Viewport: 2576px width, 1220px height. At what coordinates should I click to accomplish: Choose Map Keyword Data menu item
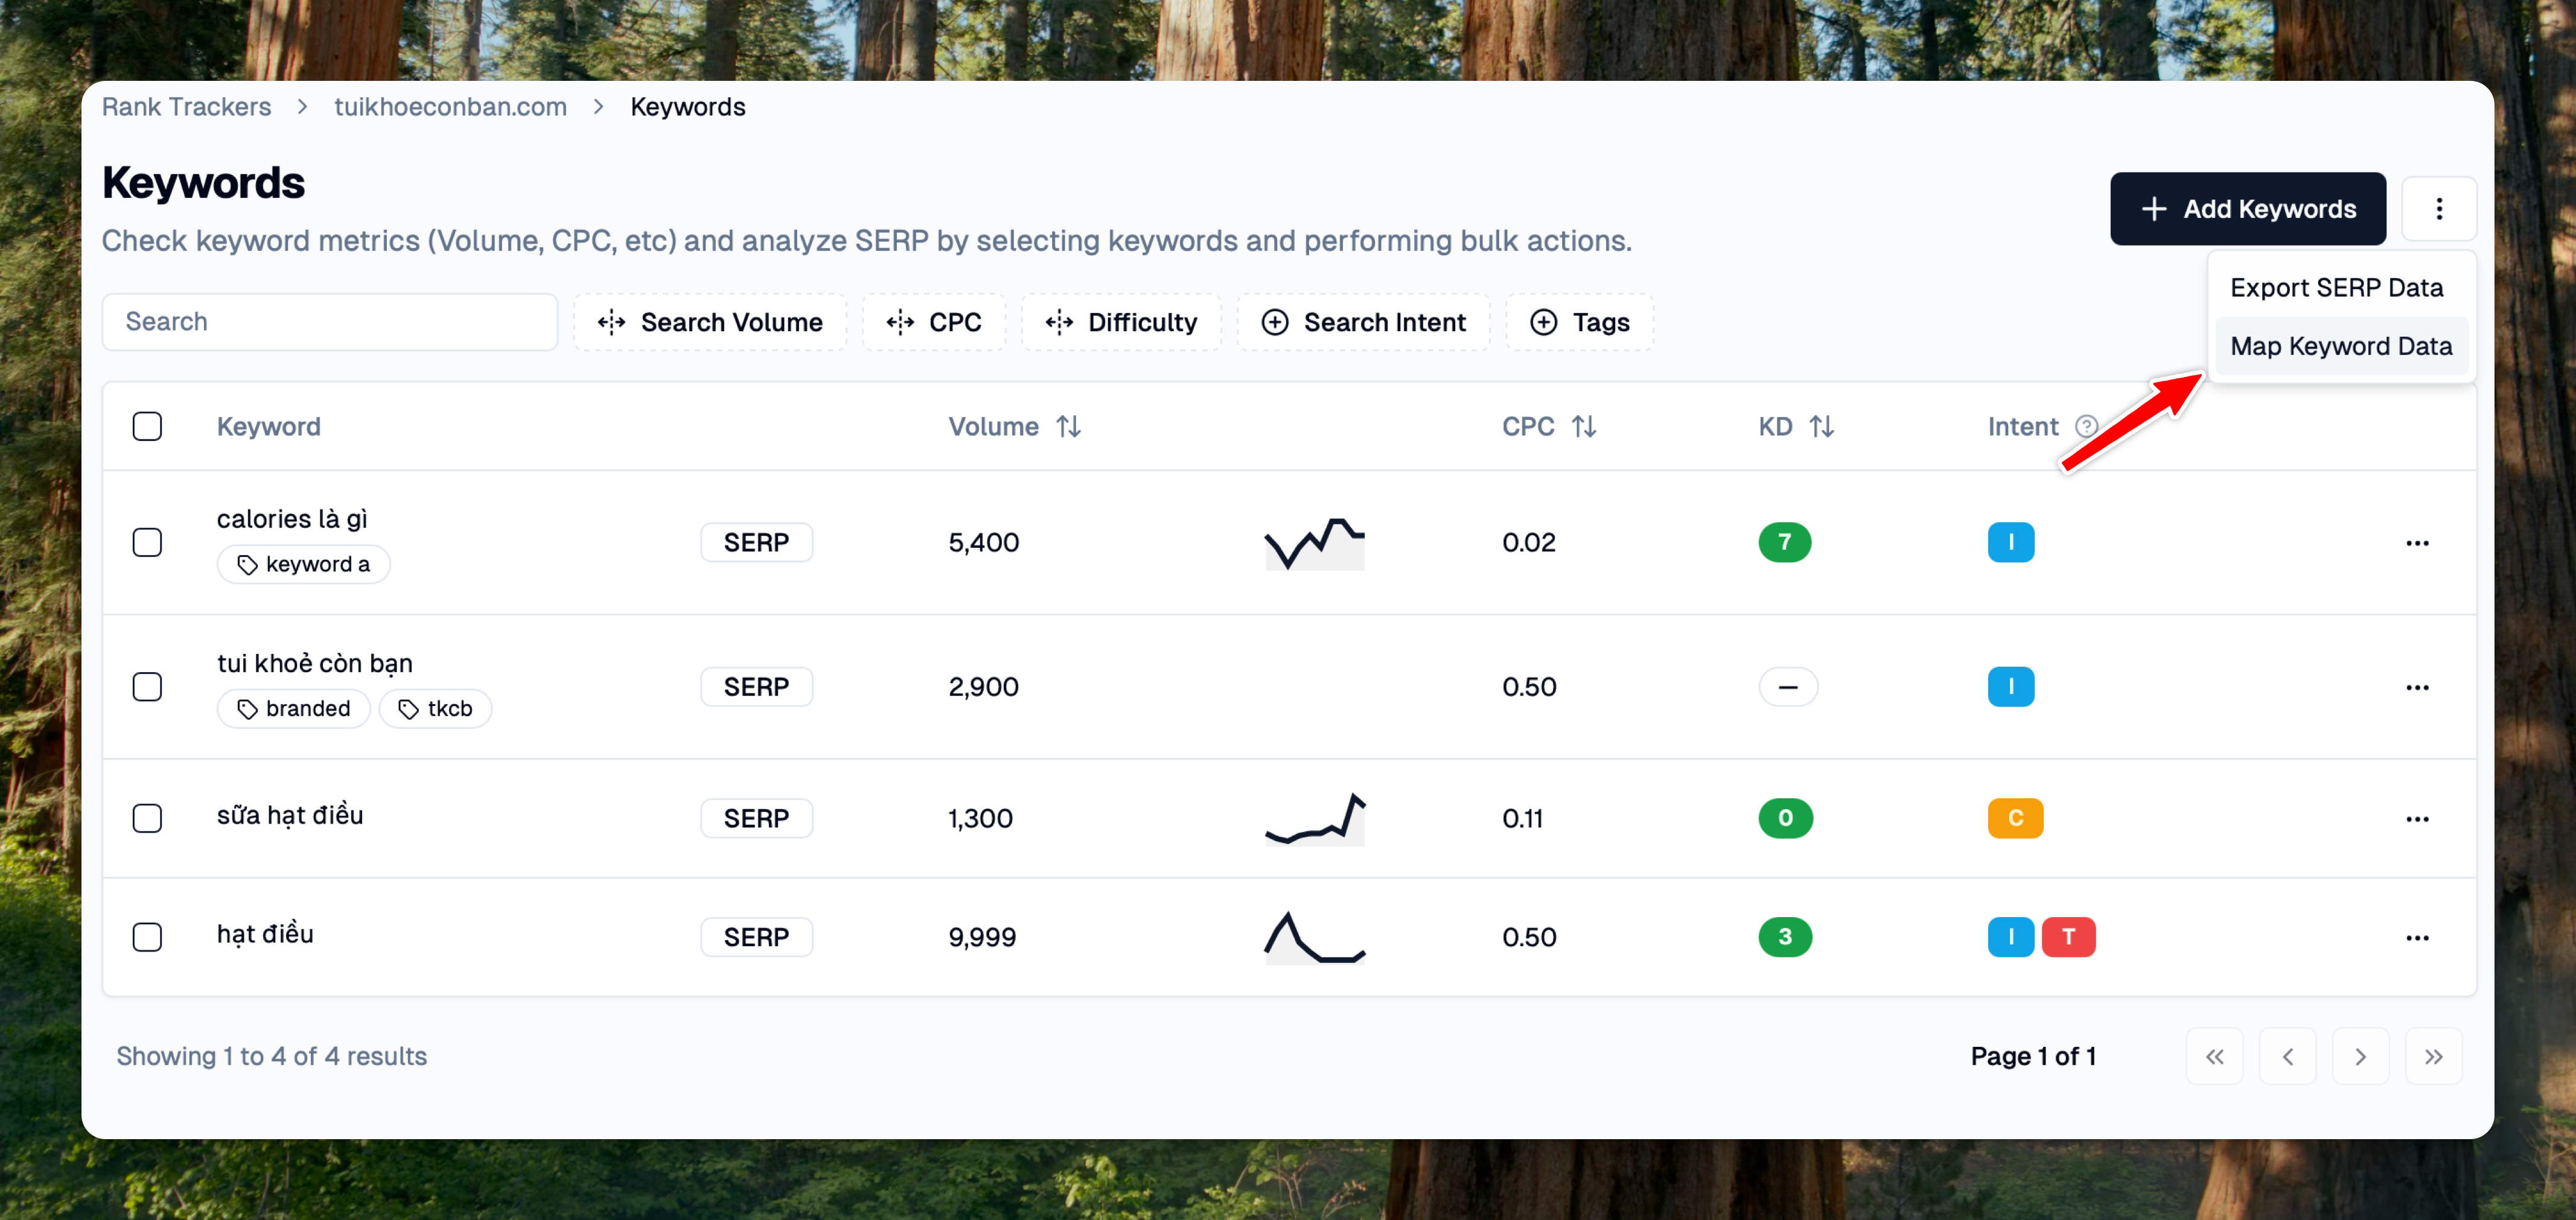(2340, 346)
